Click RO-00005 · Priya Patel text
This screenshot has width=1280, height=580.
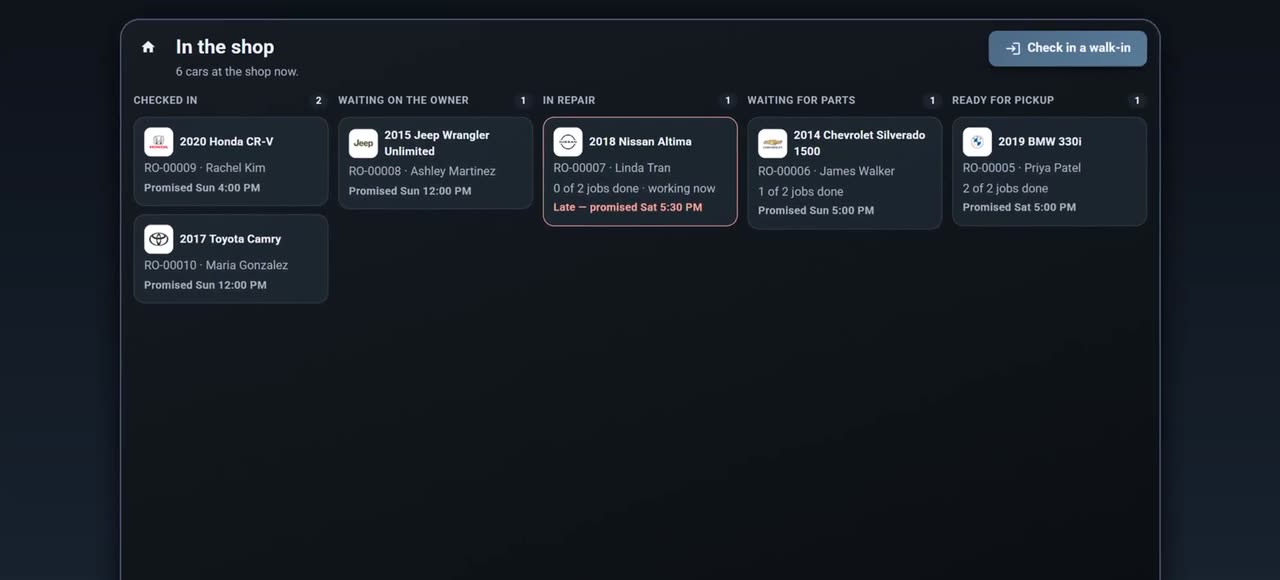1022,168
